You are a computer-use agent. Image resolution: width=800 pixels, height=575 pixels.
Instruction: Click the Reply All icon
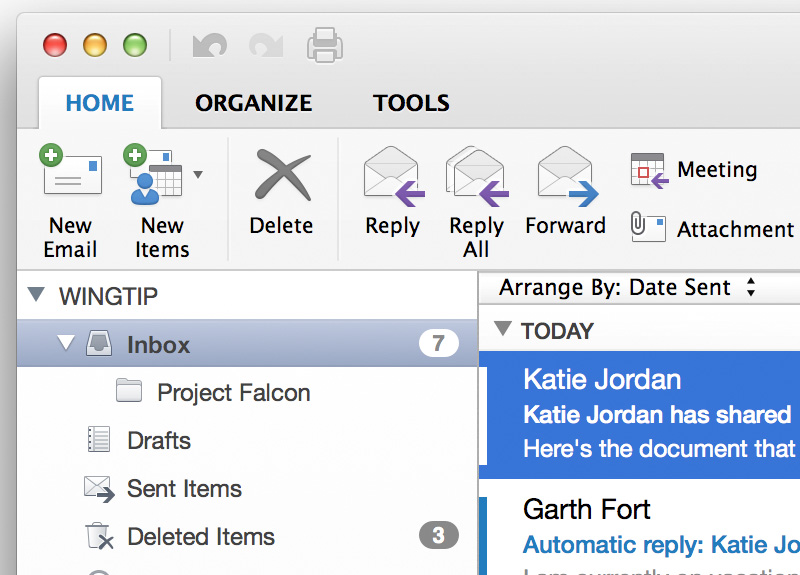pyautogui.click(x=477, y=176)
